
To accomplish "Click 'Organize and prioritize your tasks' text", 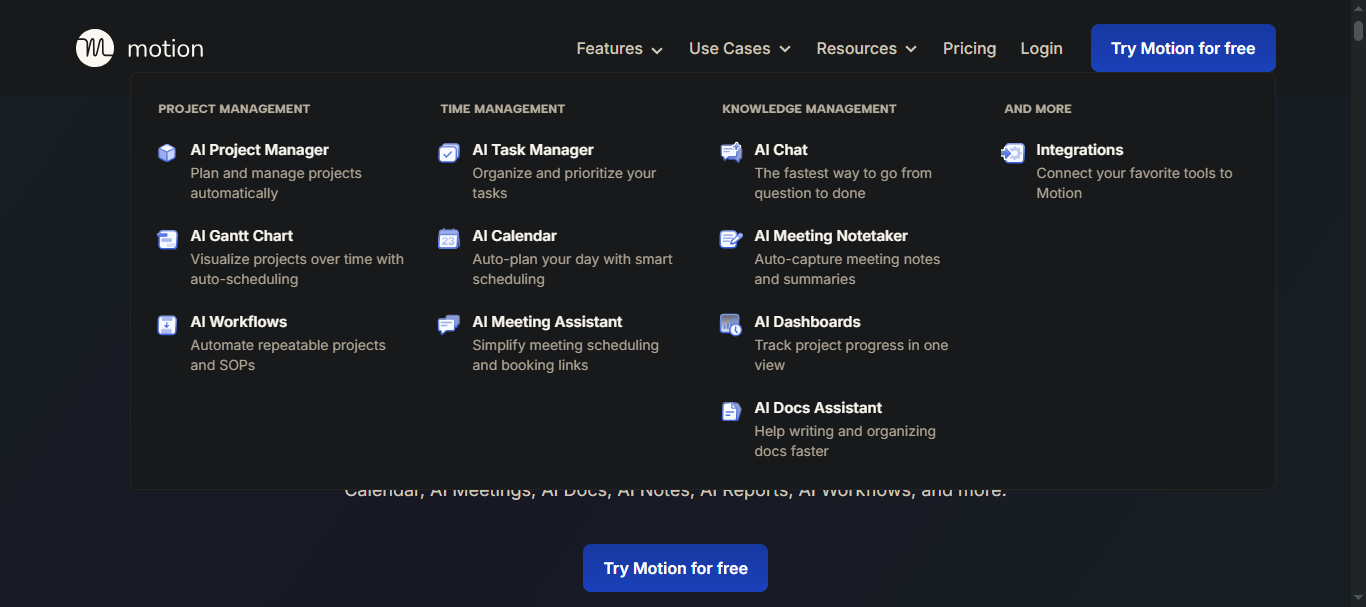I will (x=564, y=183).
